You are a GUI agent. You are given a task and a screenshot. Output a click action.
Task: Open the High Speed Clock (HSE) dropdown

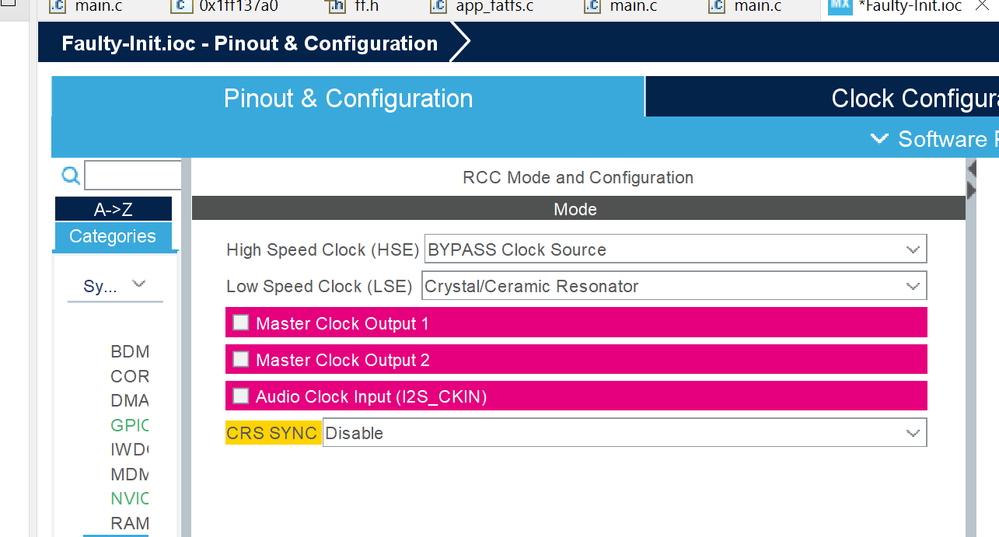[675, 249]
